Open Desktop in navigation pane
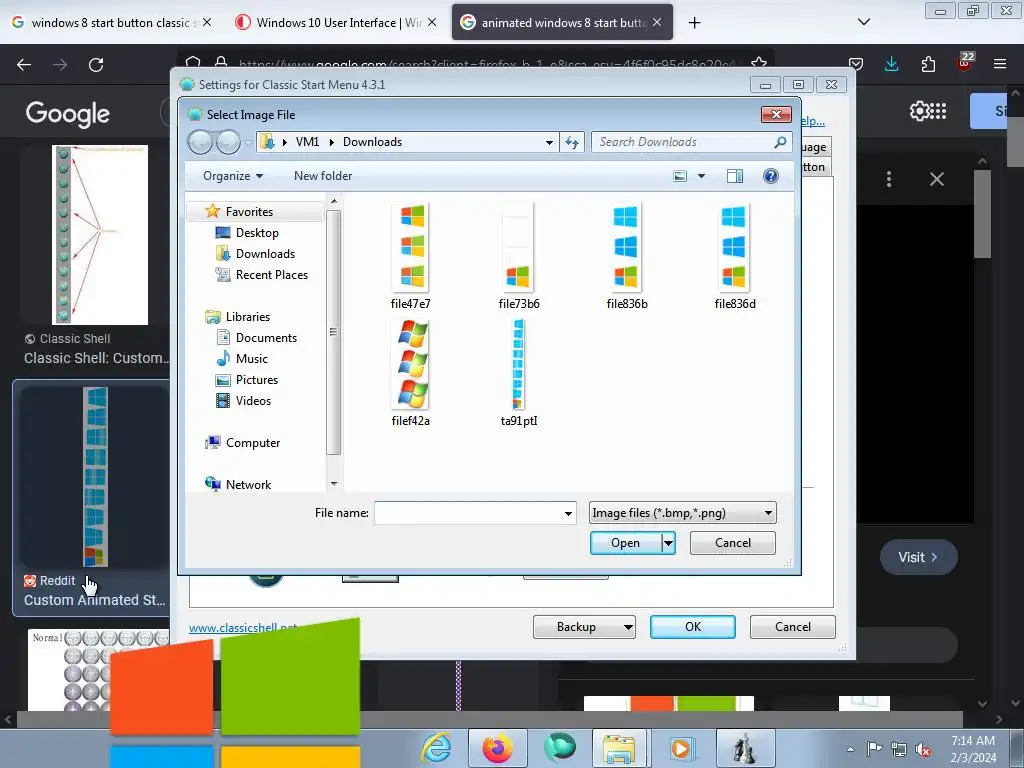1024x768 pixels. [257, 232]
